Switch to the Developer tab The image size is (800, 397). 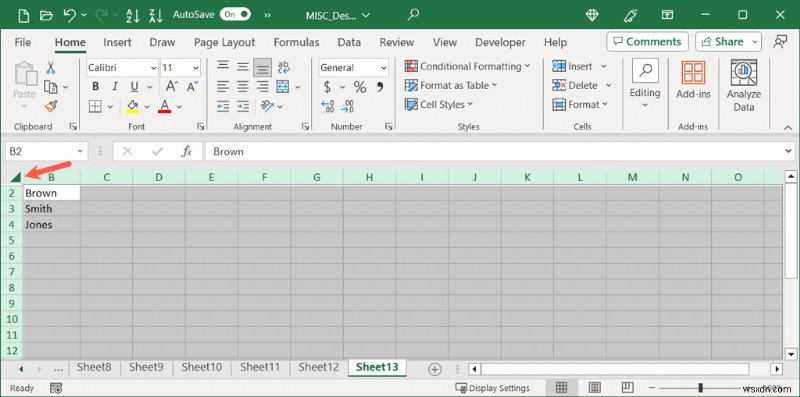(500, 42)
